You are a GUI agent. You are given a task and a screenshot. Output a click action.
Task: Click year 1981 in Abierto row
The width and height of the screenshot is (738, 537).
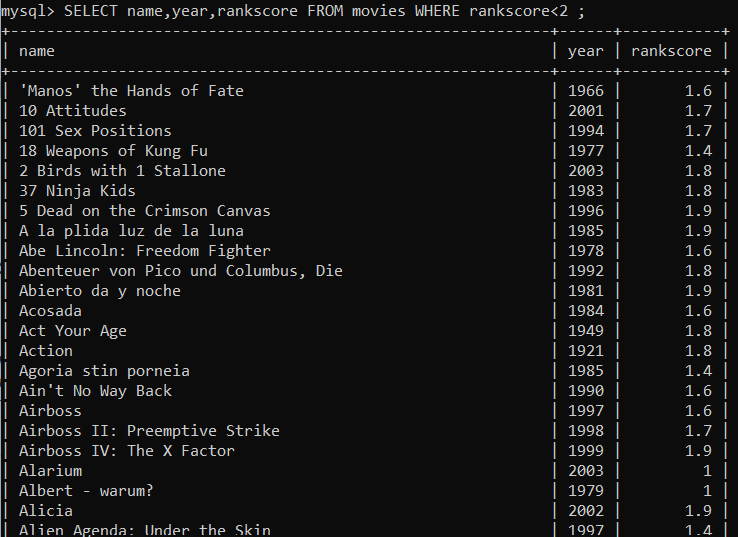pyautogui.click(x=586, y=290)
